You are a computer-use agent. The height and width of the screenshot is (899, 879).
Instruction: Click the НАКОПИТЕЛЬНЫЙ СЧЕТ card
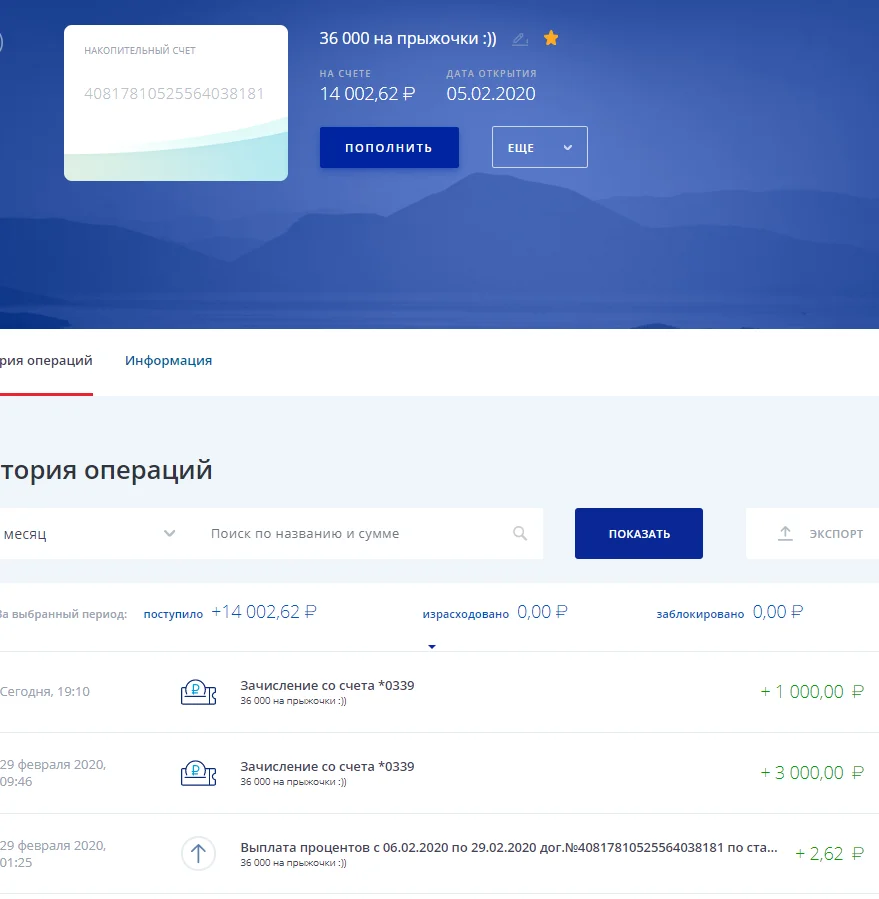175,102
